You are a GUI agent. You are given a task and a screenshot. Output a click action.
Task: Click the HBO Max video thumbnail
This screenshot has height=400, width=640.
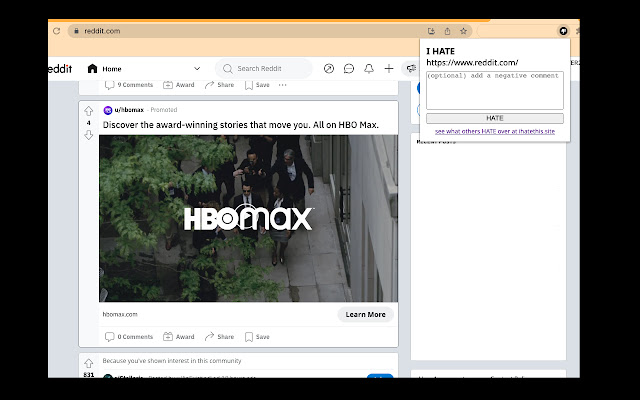click(x=248, y=219)
